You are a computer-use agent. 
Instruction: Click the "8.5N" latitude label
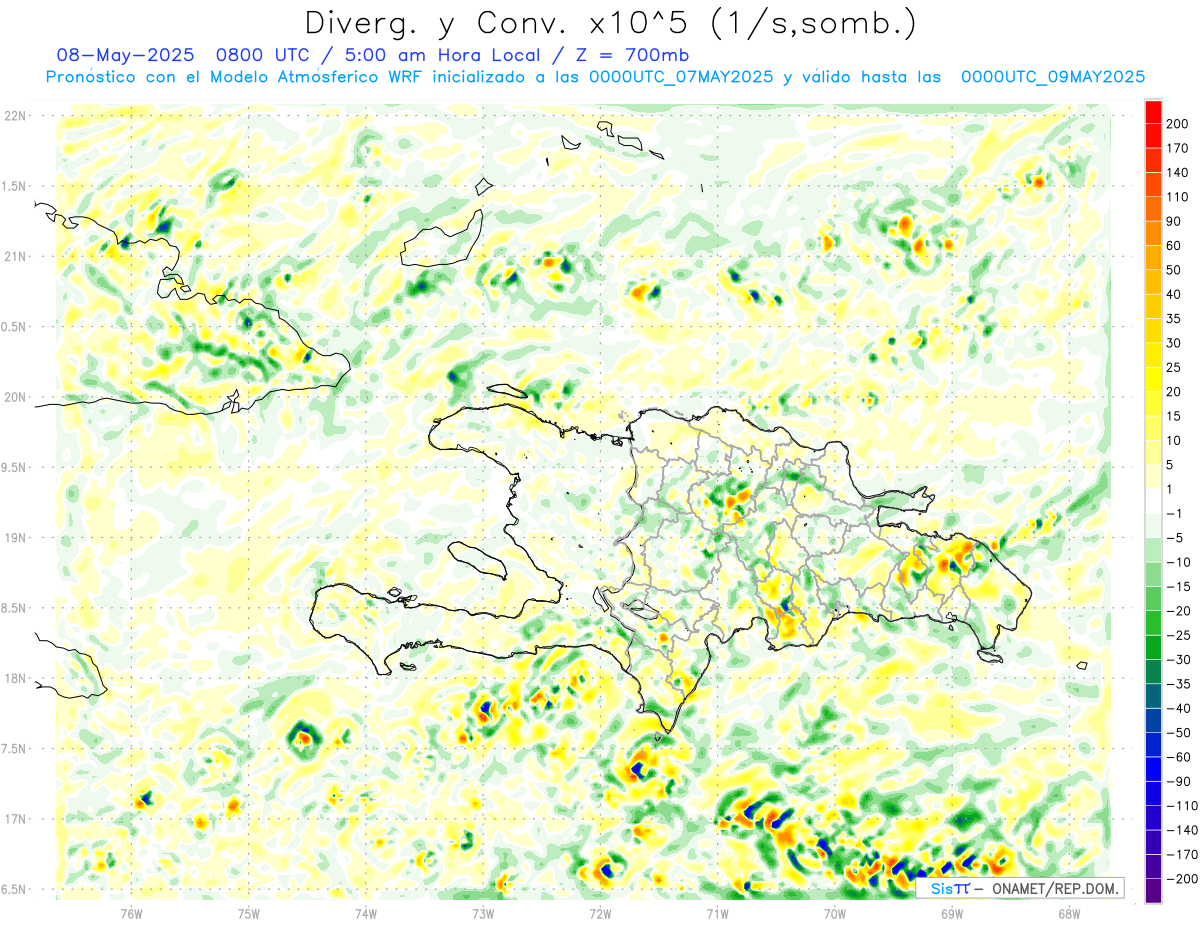(15, 608)
